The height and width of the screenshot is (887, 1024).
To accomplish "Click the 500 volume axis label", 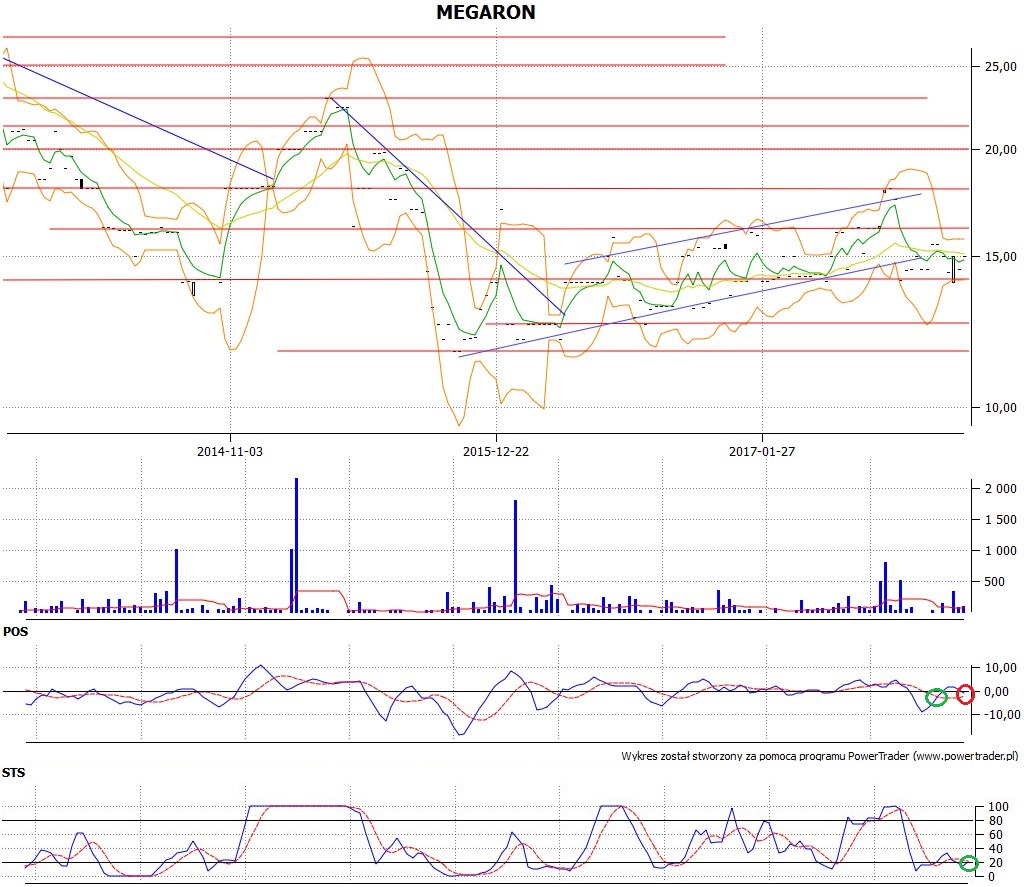I will [994, 582].
